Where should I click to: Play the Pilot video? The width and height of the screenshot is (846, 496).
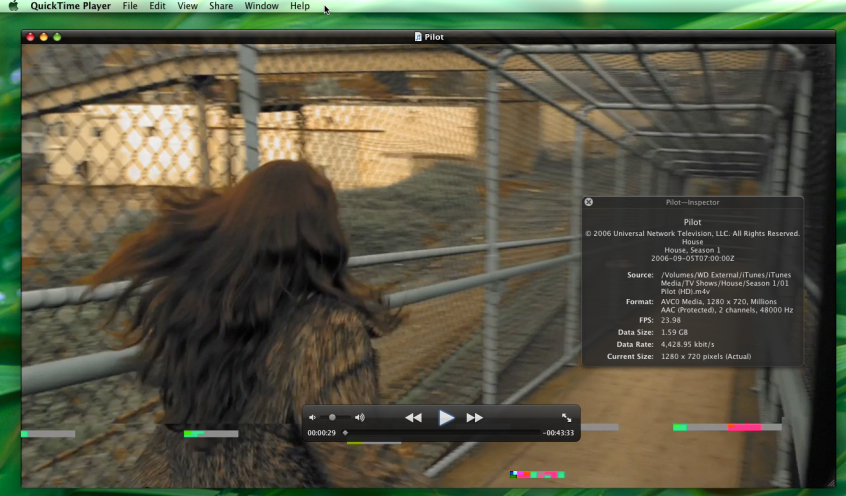click(446, 418)
